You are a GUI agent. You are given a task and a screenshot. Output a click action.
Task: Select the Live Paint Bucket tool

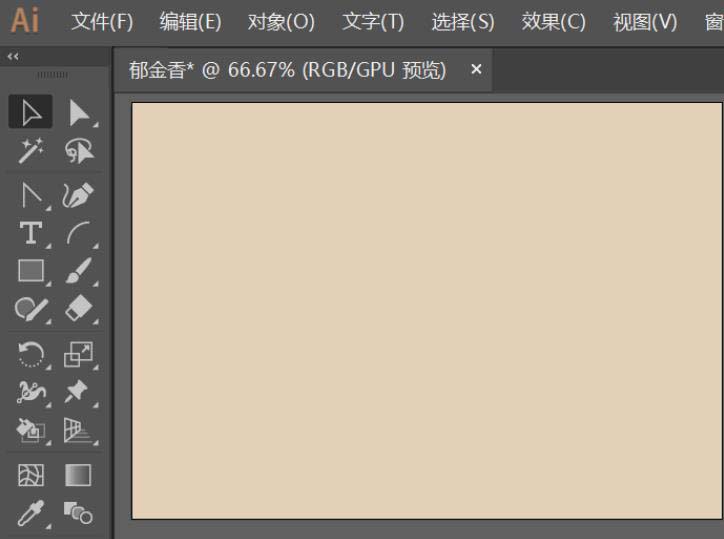[30, 430]
